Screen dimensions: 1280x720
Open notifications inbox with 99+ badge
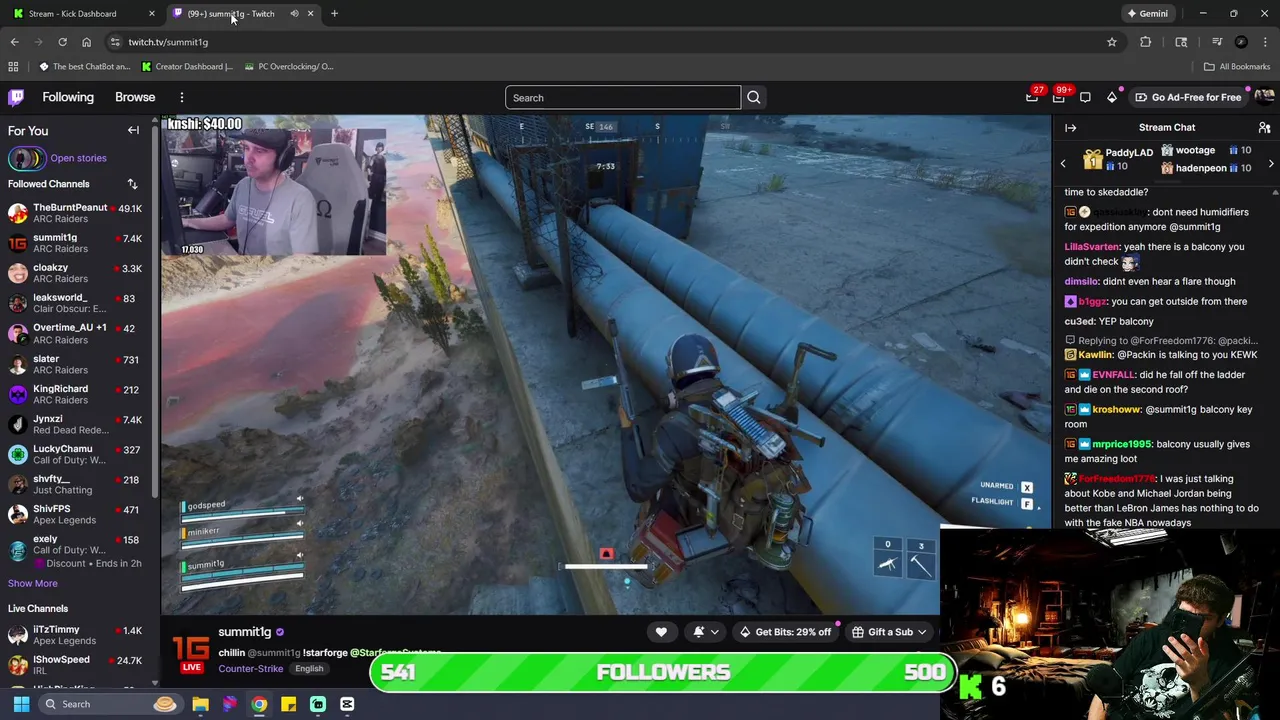pos(1058,97)
